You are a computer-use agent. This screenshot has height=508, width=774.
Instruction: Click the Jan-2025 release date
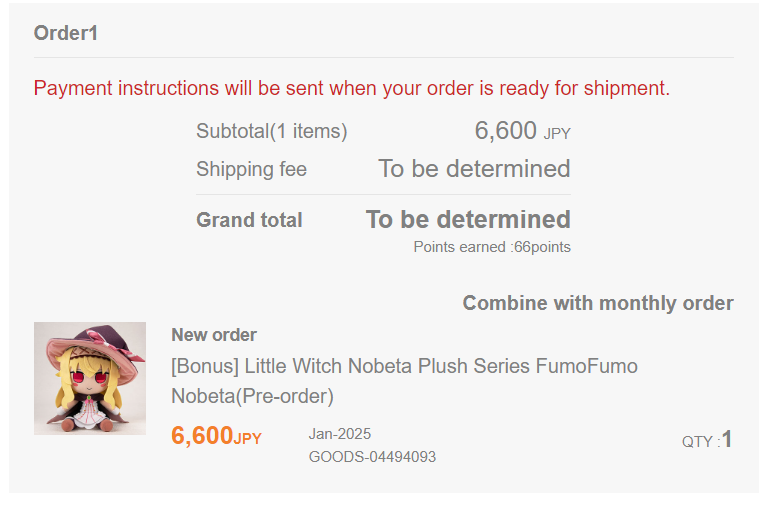coord(340,434)
